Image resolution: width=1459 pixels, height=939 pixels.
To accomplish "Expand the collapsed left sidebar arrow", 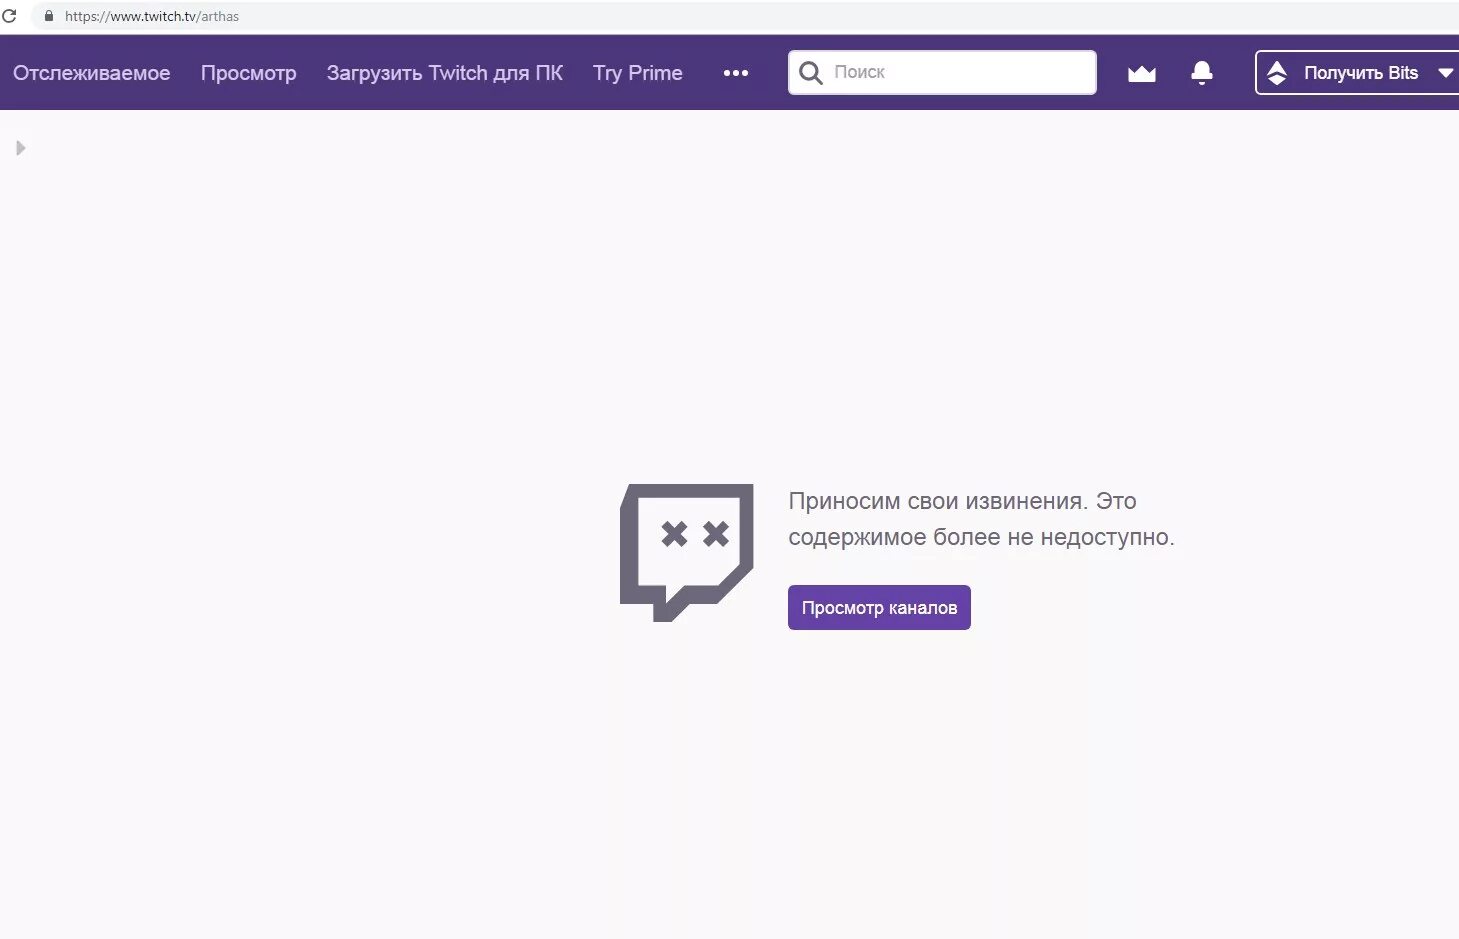I will (20, 148).
